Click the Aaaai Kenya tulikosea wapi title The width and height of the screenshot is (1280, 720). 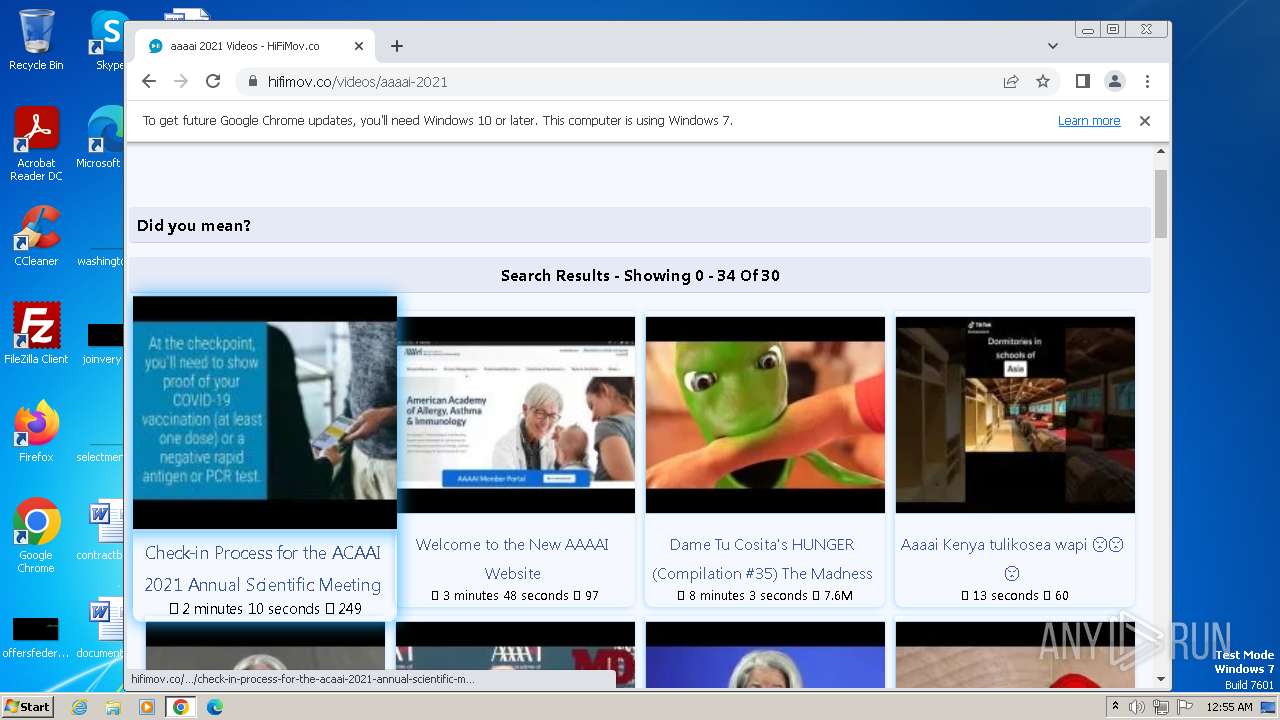[1012, 559]
